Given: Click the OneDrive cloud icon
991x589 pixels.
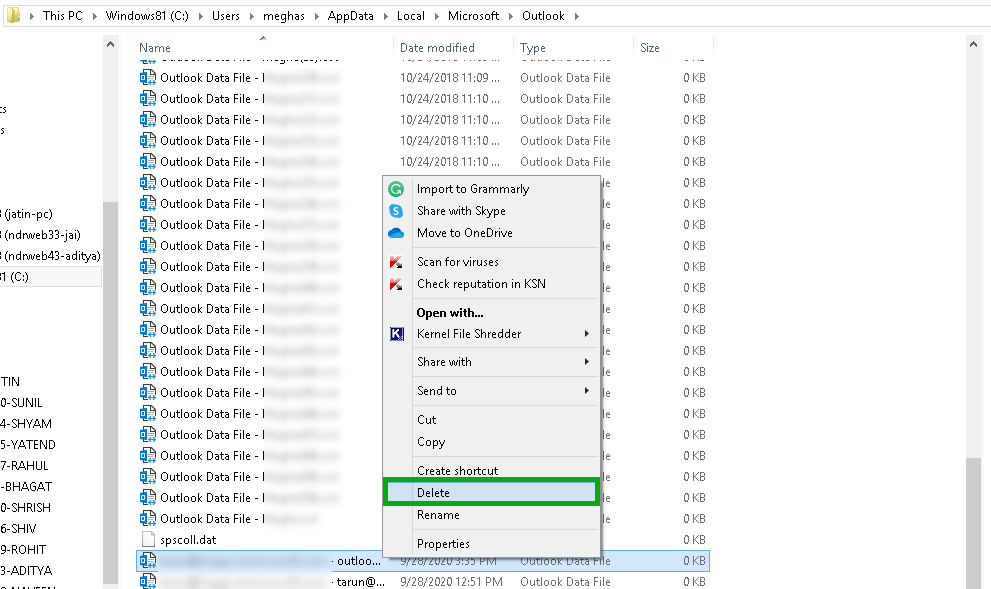Looking at the screenshot, I should pos(397,232).
